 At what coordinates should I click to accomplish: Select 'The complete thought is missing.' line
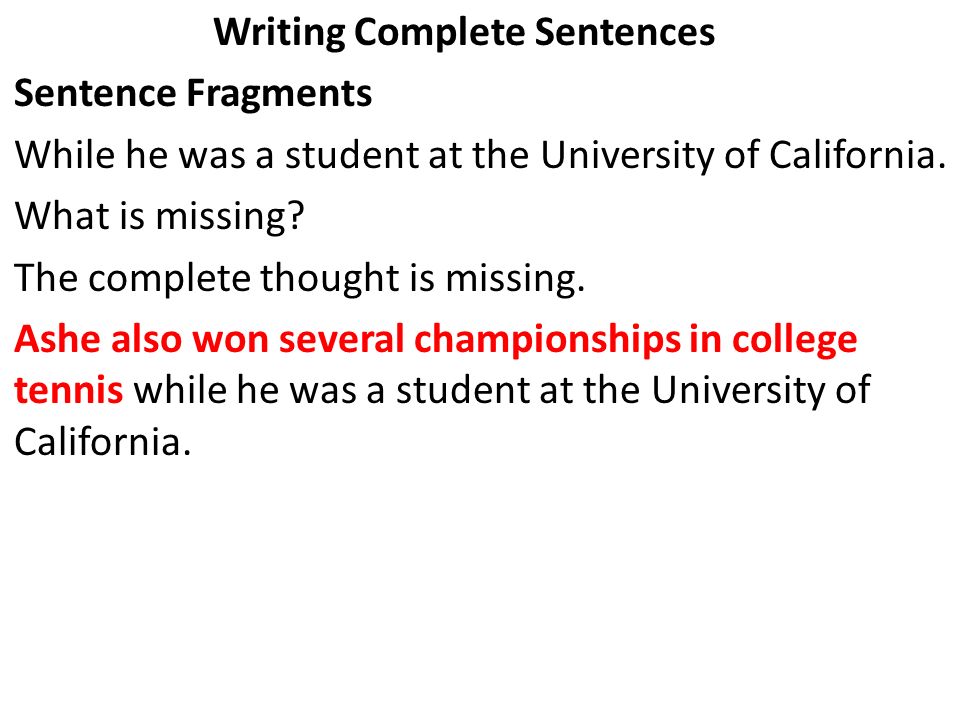(x=300, y=277)
